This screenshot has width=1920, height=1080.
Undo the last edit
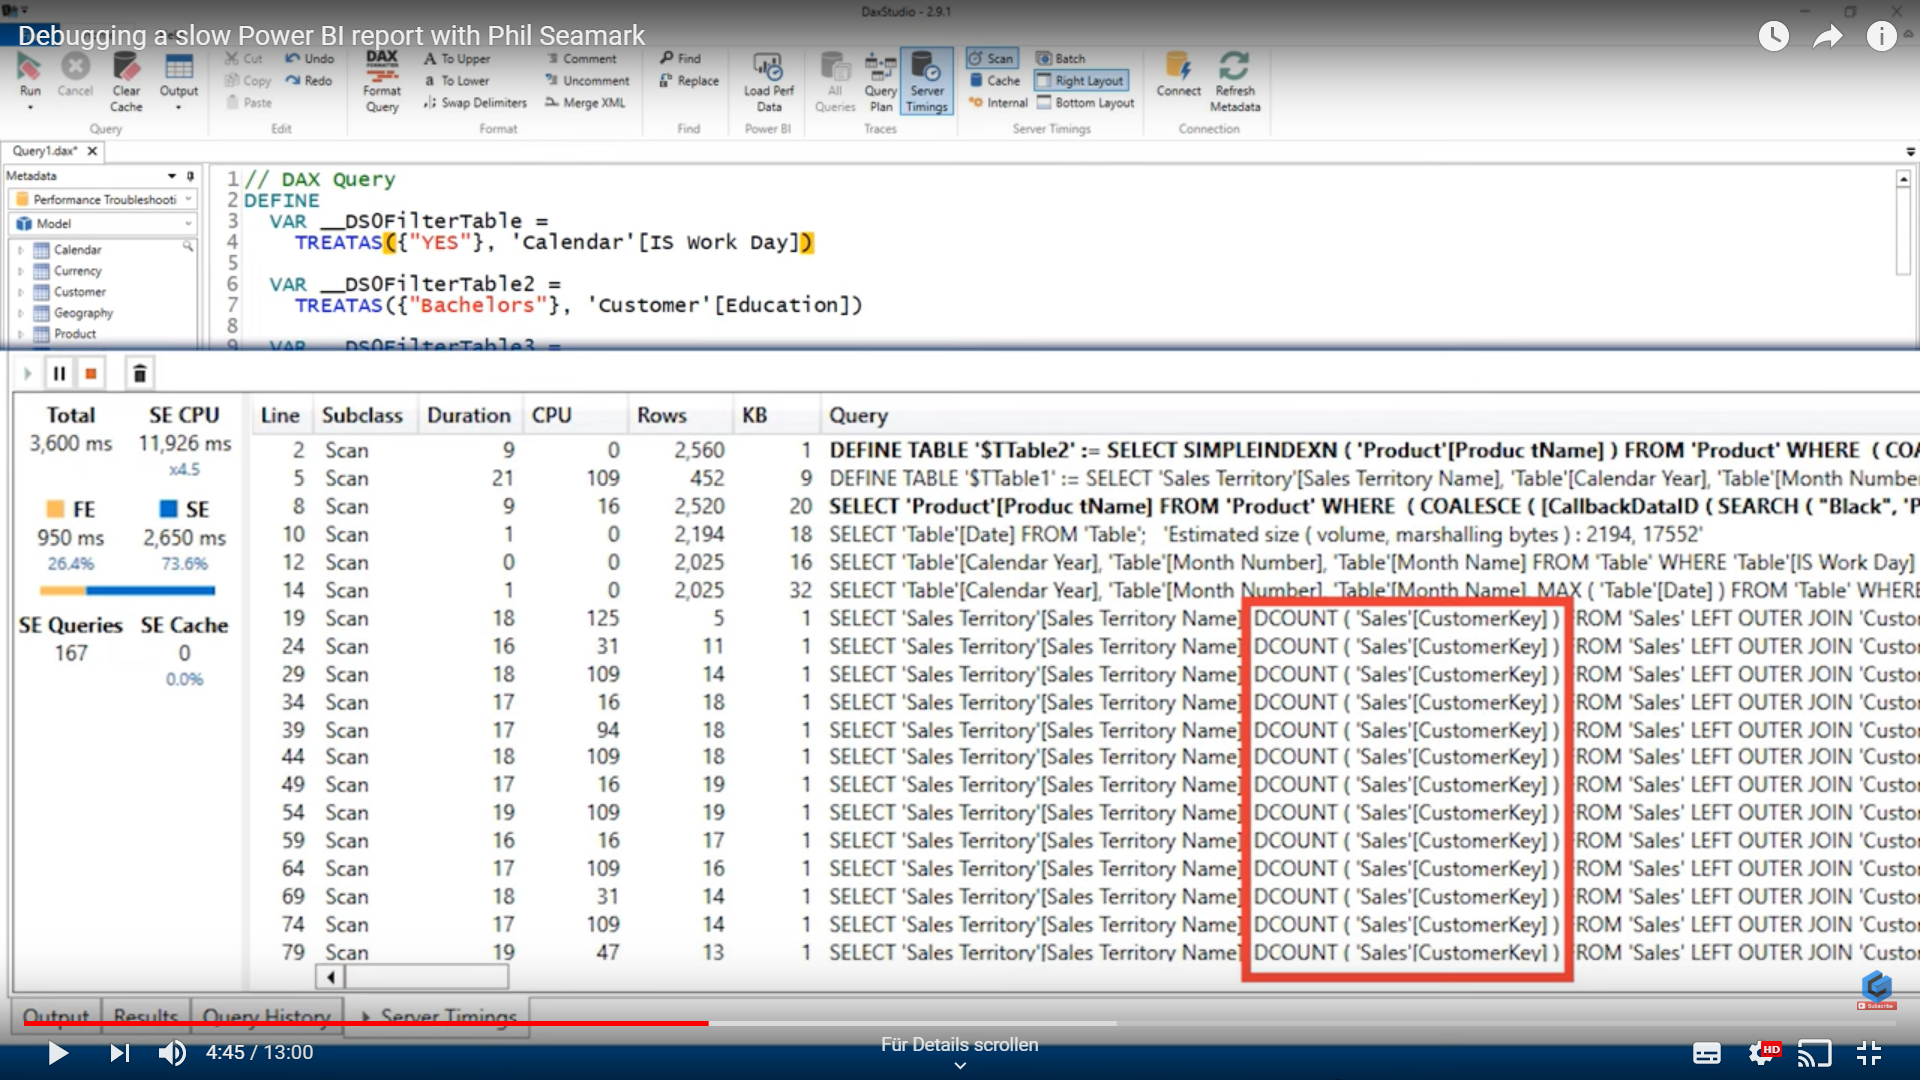click(309, 59)
